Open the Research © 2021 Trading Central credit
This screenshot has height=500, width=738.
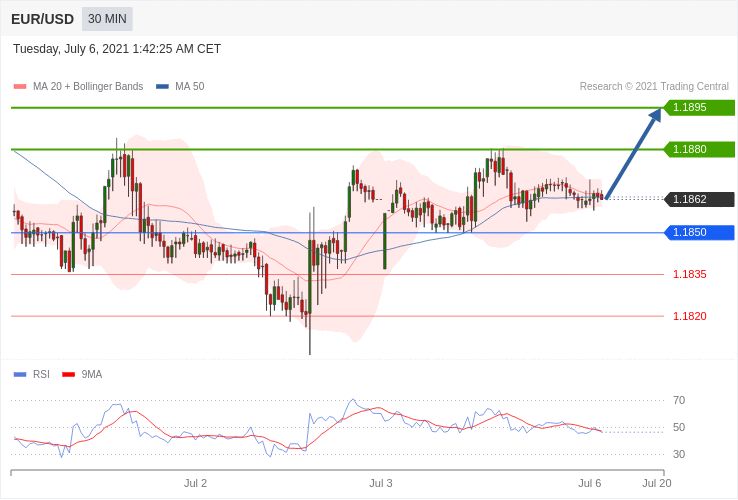pyautogui.click(x=654, y=87)
